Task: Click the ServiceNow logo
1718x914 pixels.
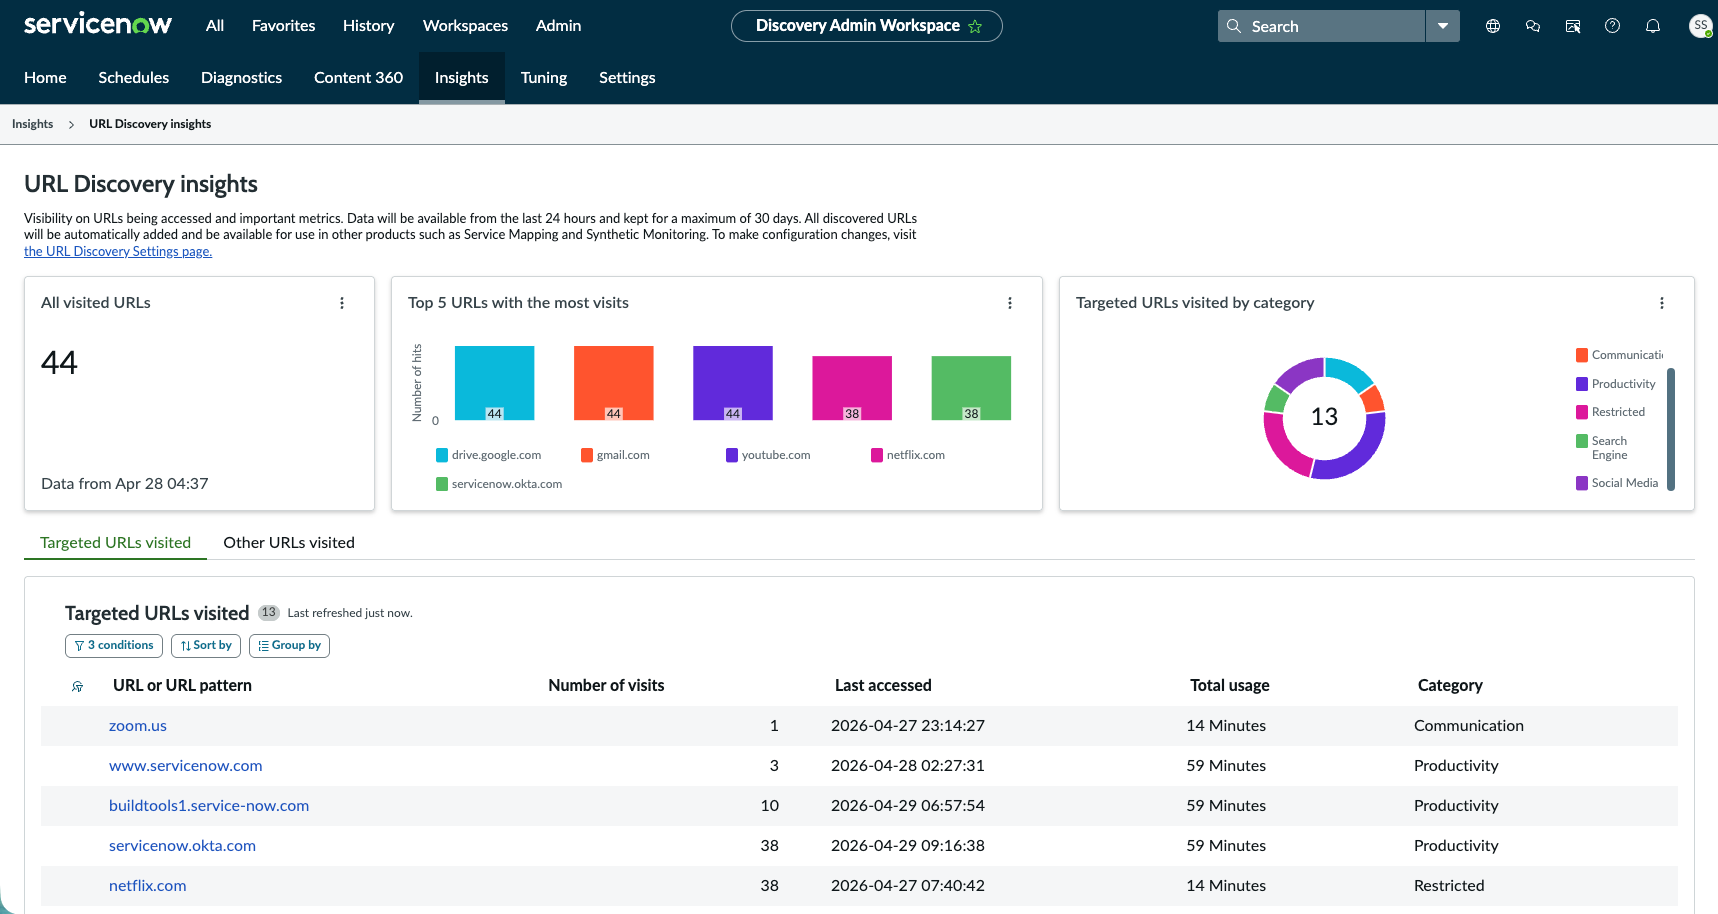Action: [97, 24]
